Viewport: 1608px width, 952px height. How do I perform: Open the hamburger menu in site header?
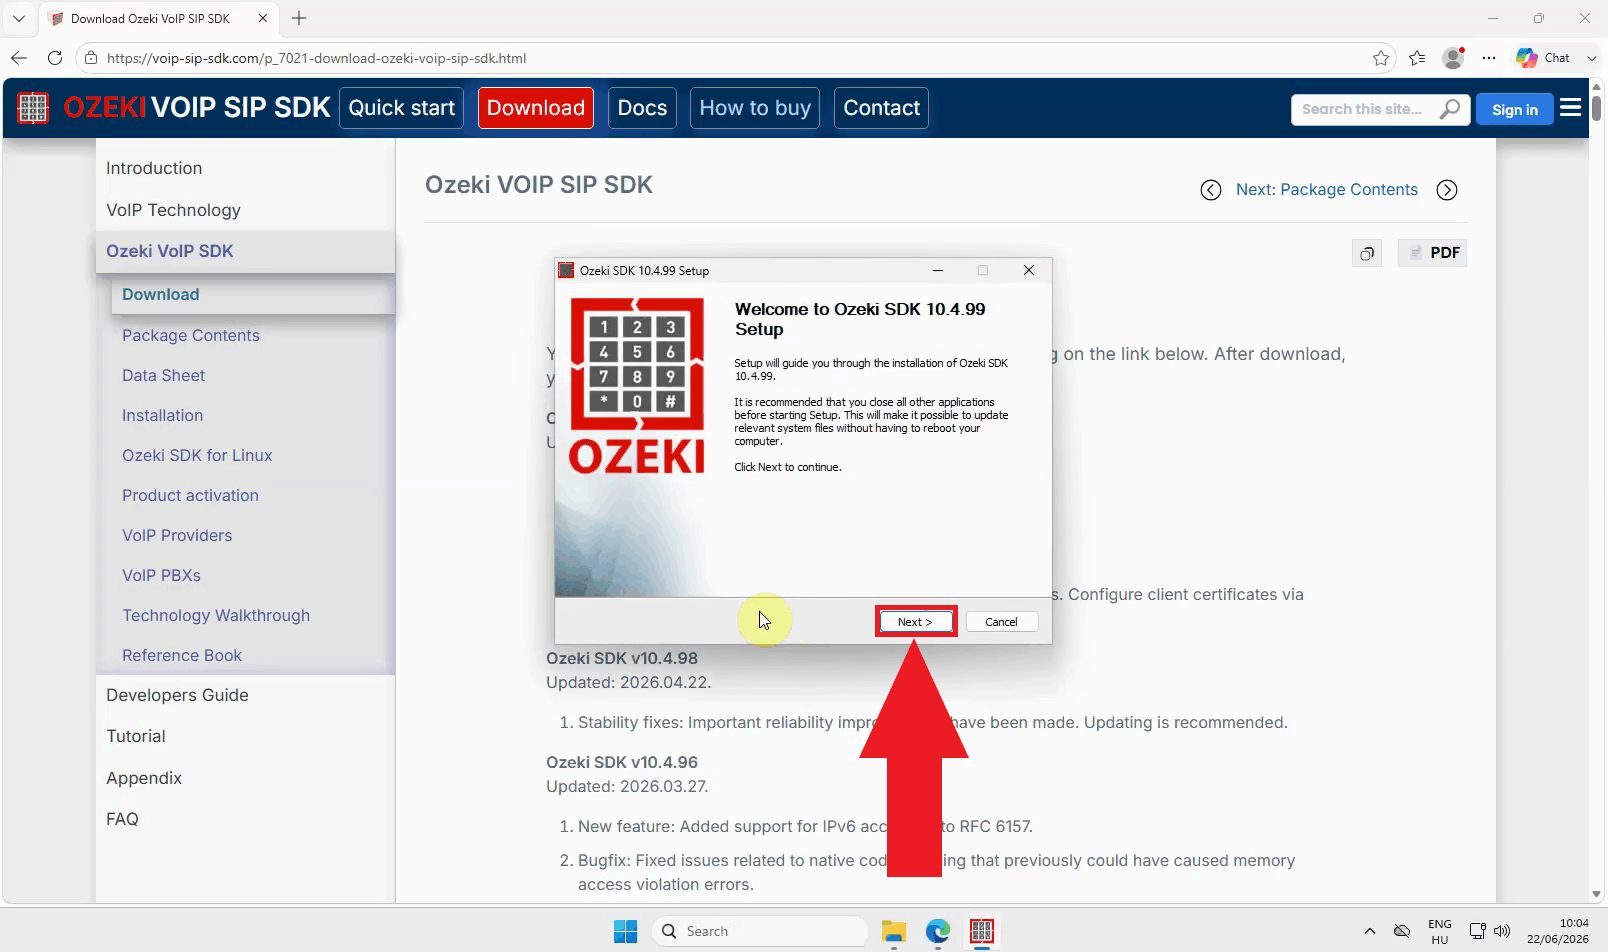coord(1571,107)
